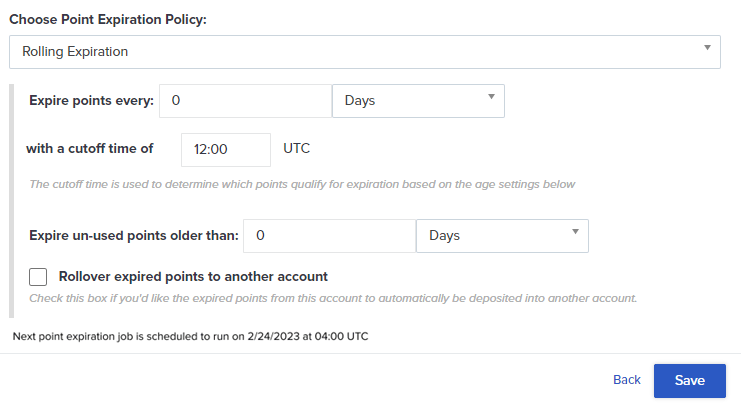This screenshot has width=741, height=406.
Task: Click the "with a cutoff time of" label
Action: click(89, 149)
